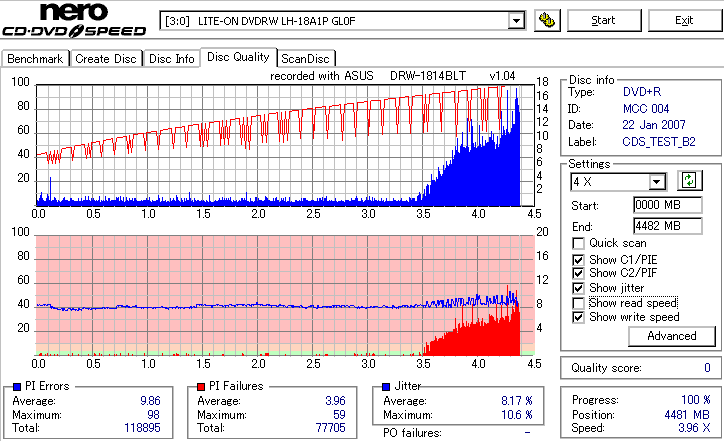Uncheck Show C1/PIE option
Image resolution: width=724 pixels, height=441 pixels.
point(578,260)
